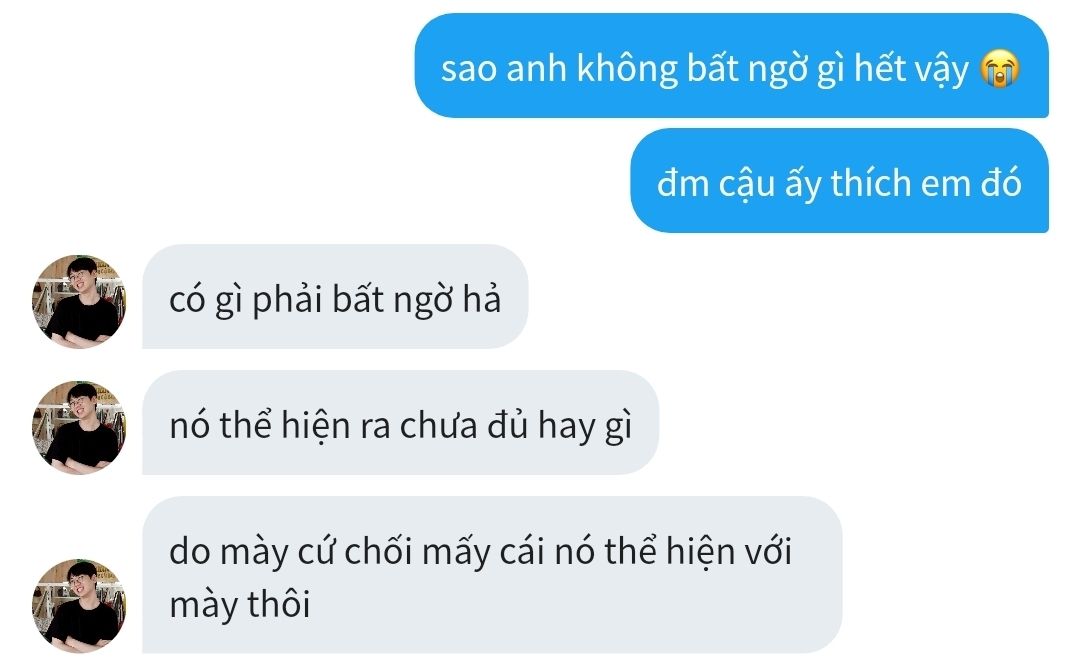The height and width of the screenshot is (662, 1080).
Task: Select the "nó thể hiện ra chưa đủ hay gì" bubble
Action: pyautogui.click(x=400, y=422)
